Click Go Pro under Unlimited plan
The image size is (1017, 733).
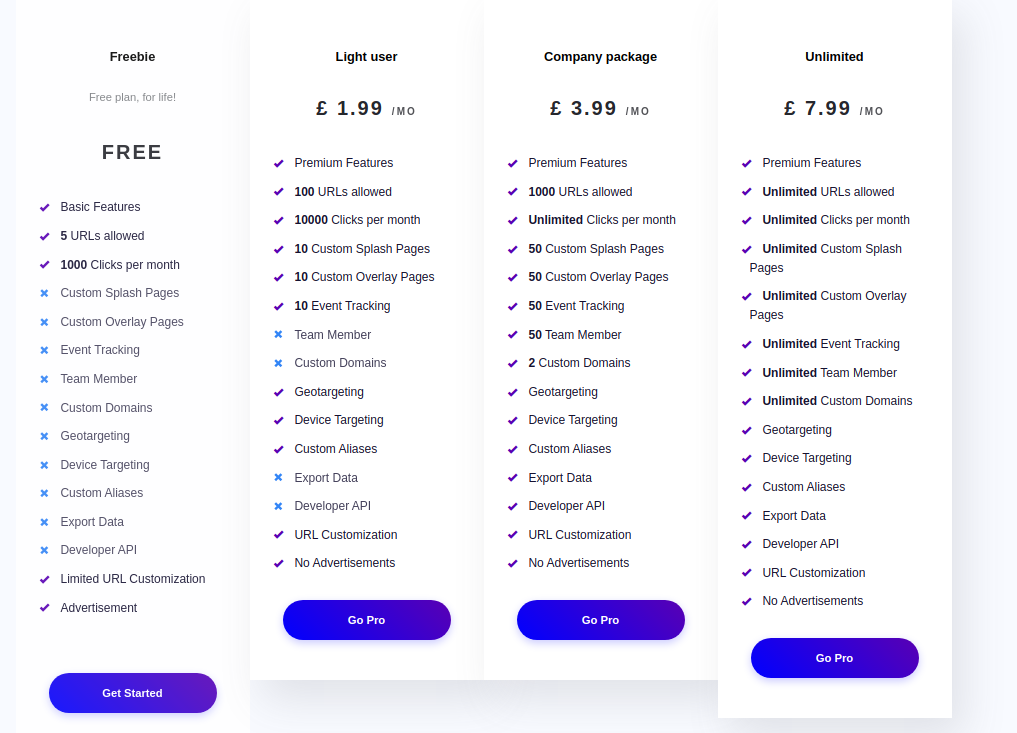835,658
